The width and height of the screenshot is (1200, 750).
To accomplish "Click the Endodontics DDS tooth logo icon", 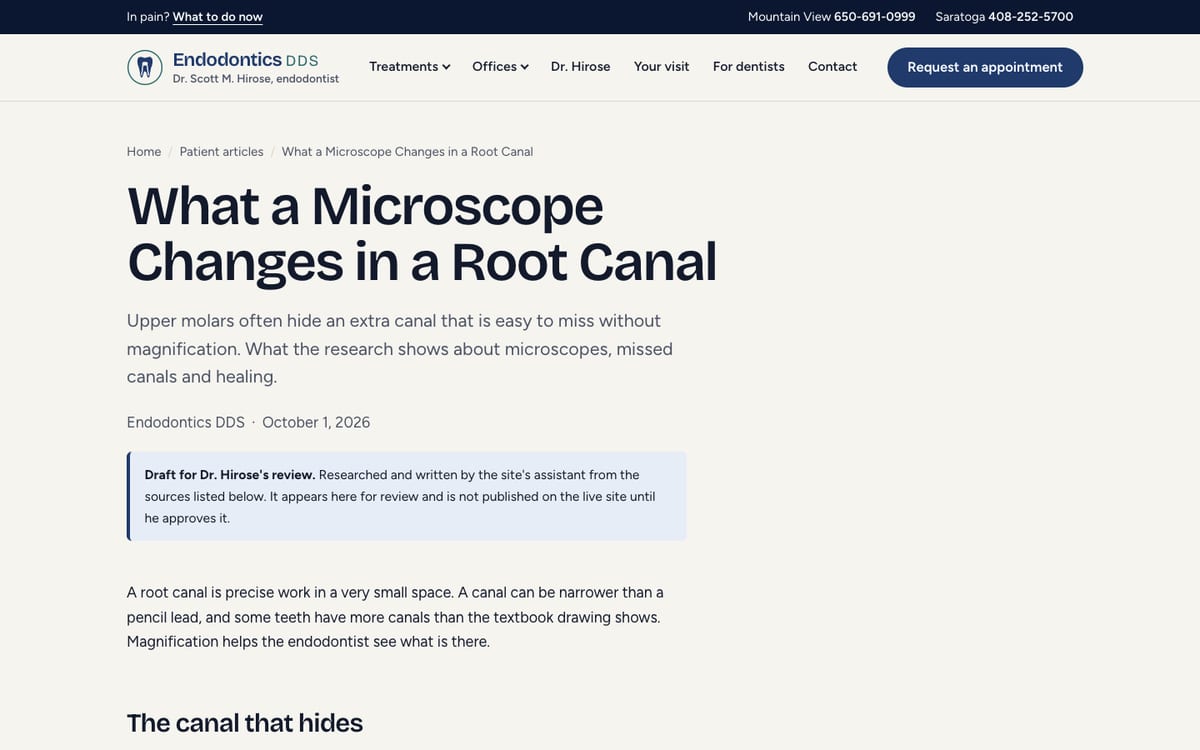I will click(145, 67).
